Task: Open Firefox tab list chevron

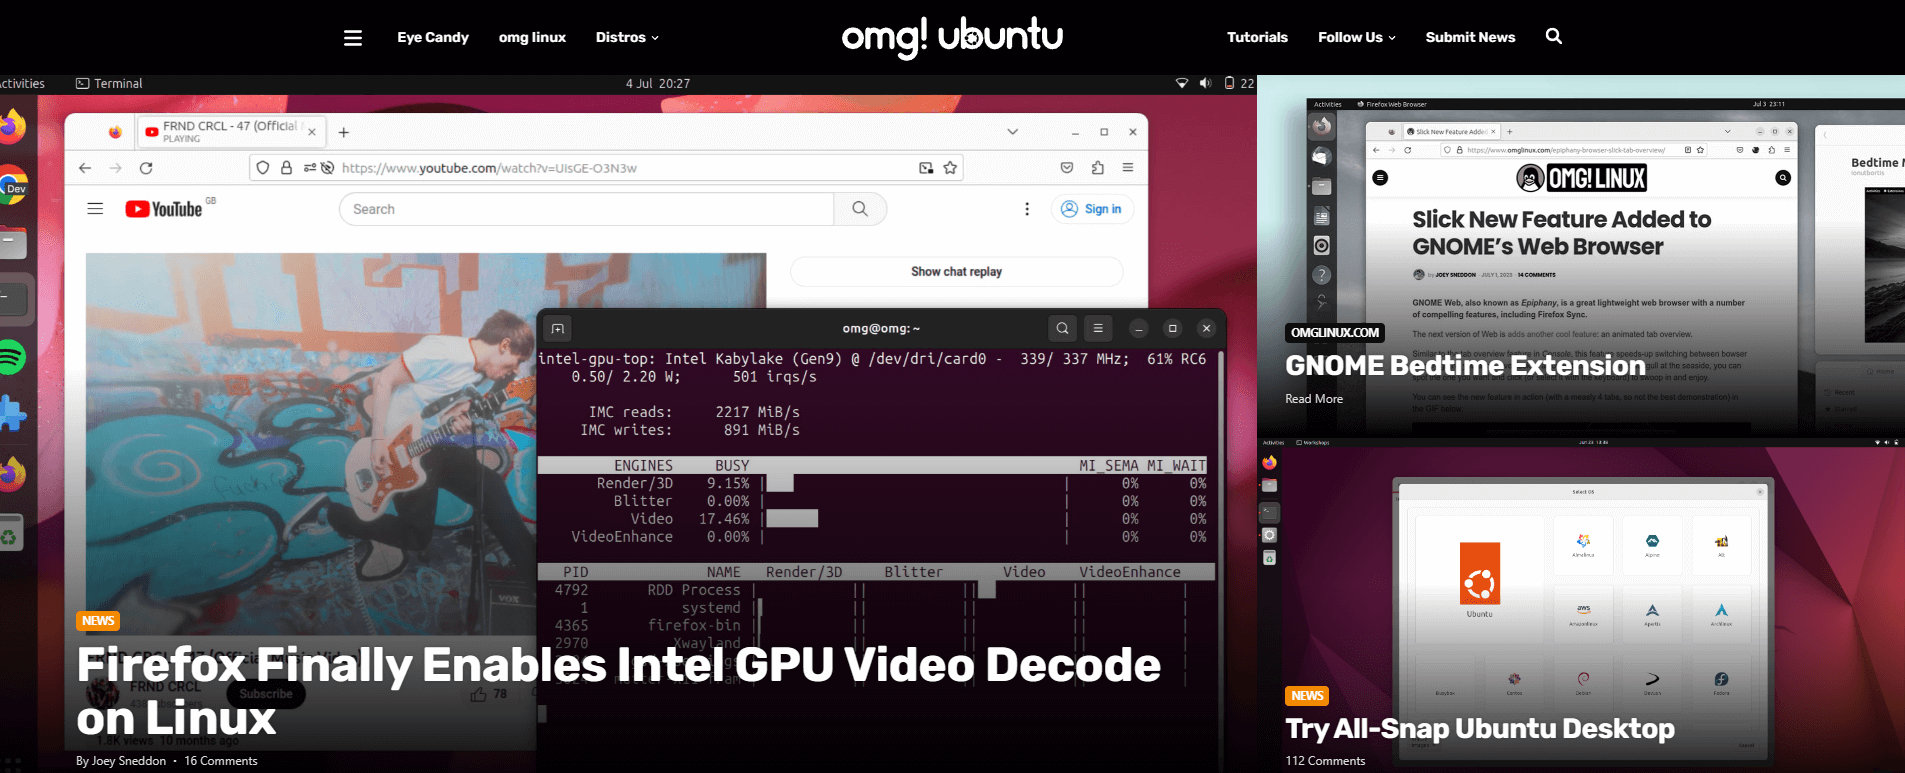Action: click(1012, 132)
